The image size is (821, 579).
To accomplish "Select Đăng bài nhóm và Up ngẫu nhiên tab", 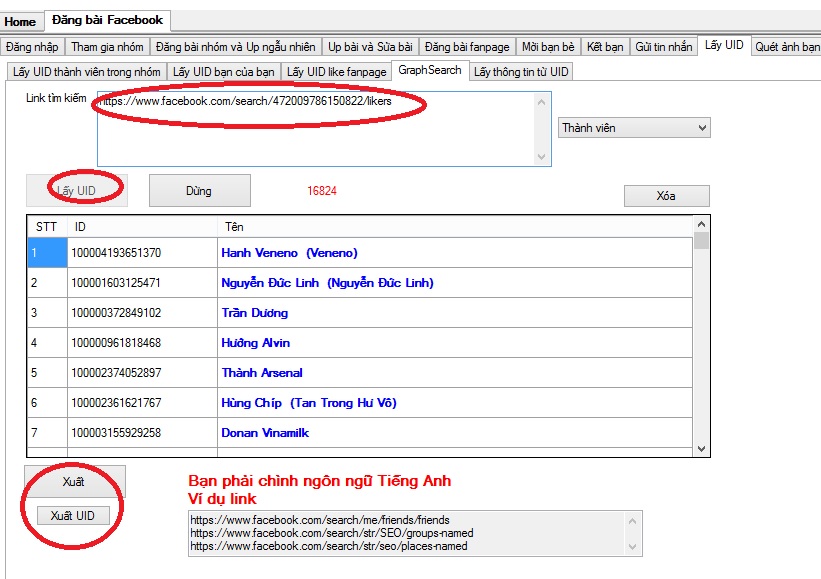I will click(x=236, y=47).
